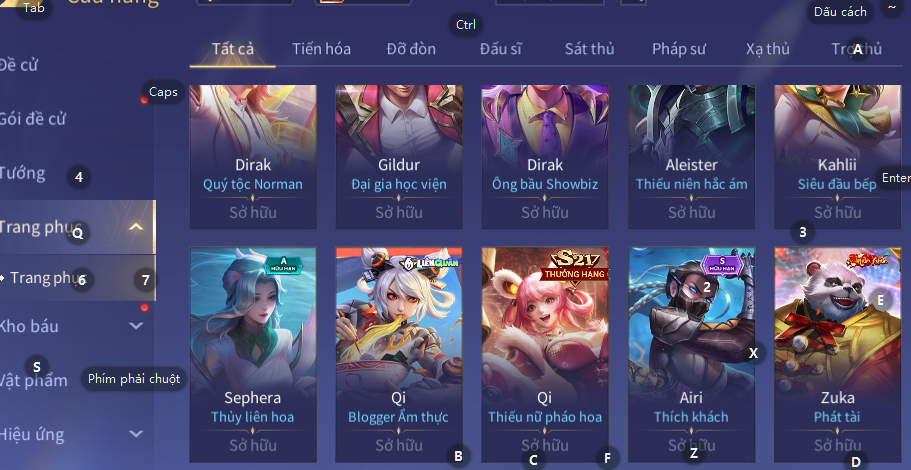Click the A Hữu hạn badge on Sephera
The image size is (911, 470).
coord(284,265)
